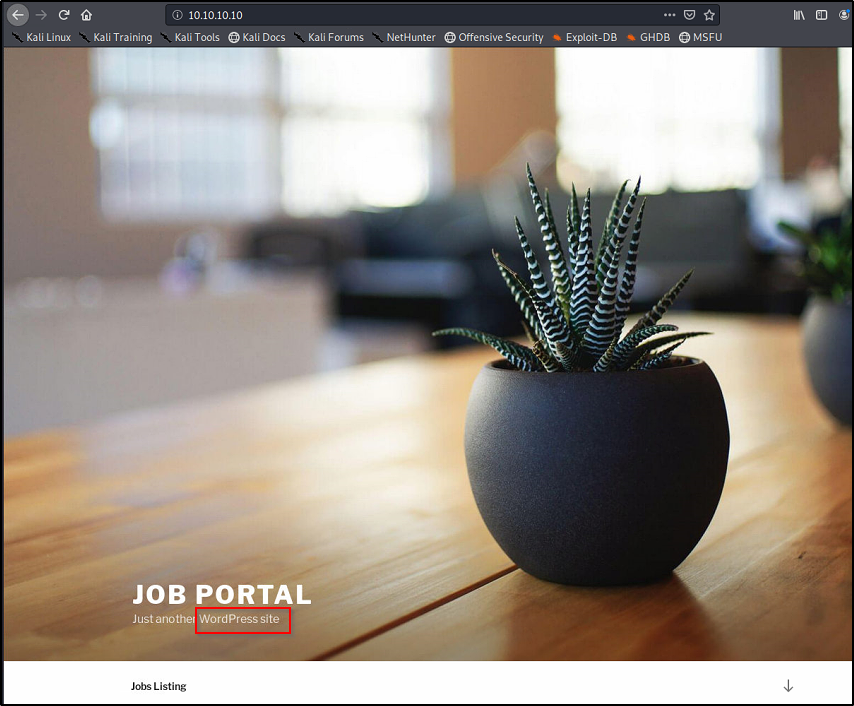
Task: Open the Firefox account icon
Action: pos(845,15)
